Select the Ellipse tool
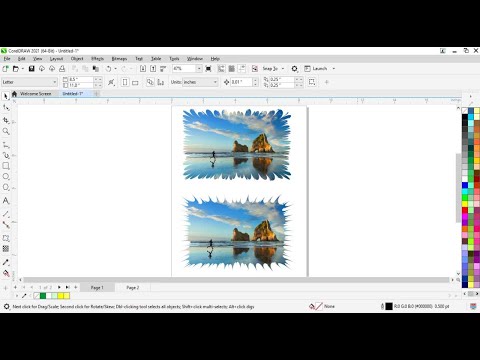This screenshot has height=360, width=480. pyautogui.click(x=6, y=176)
